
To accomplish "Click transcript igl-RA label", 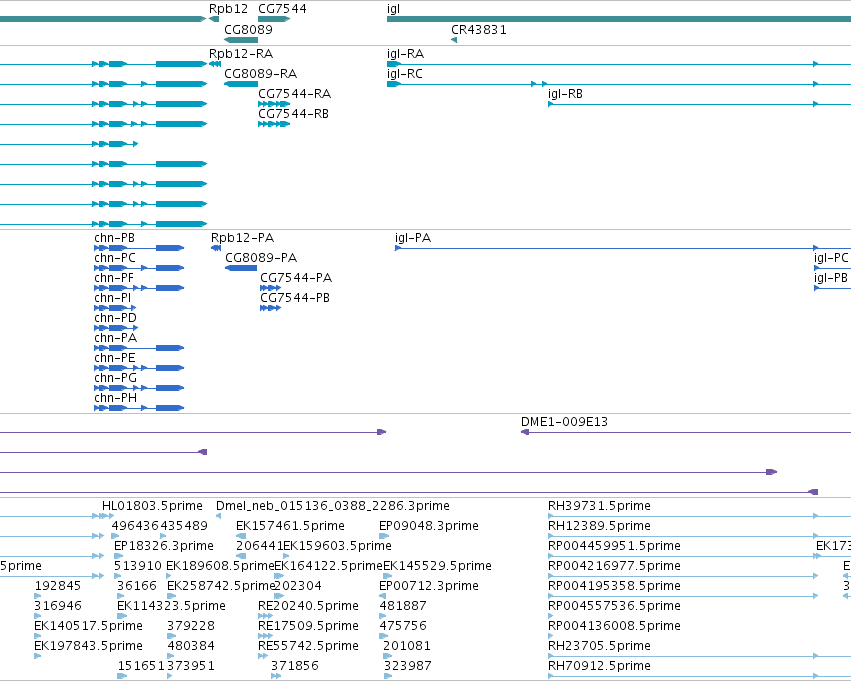I will tap(405, 54).
